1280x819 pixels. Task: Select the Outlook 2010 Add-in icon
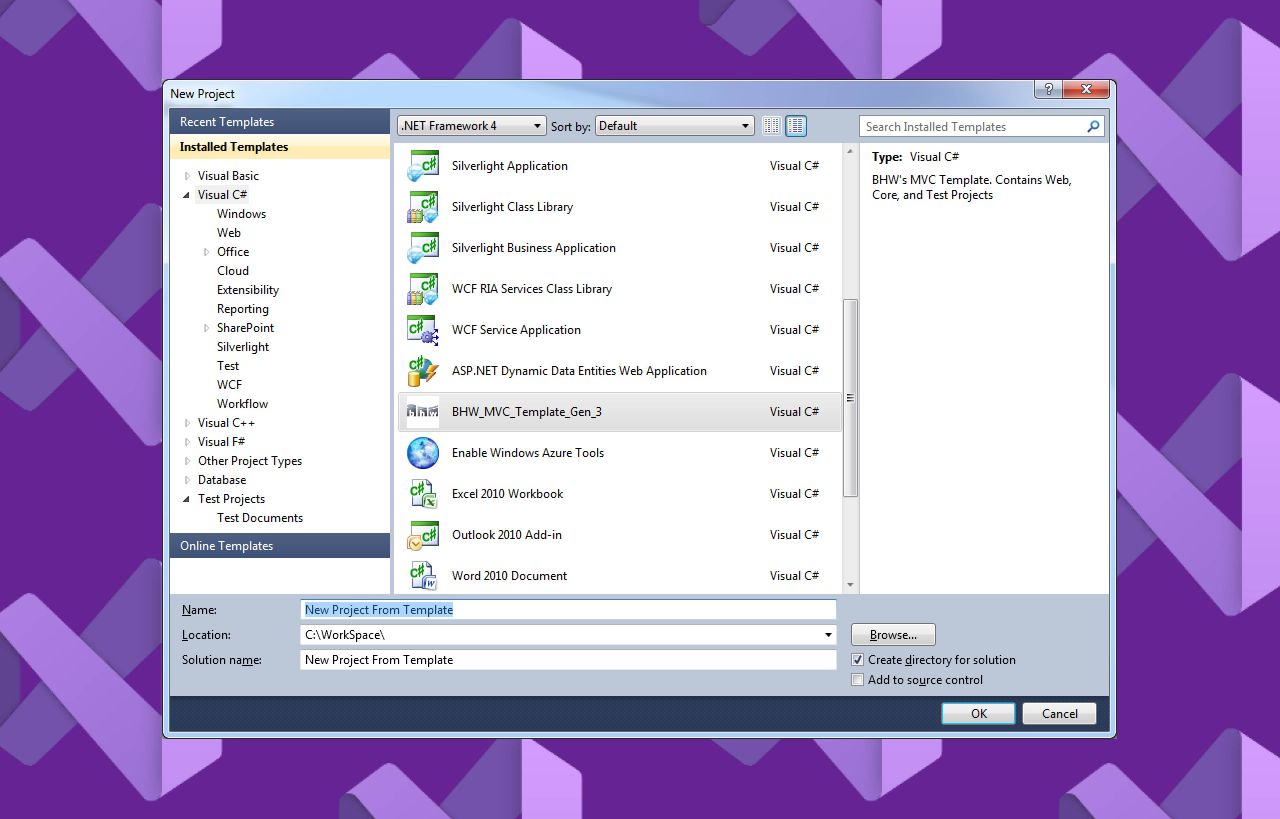coord(423,535)
